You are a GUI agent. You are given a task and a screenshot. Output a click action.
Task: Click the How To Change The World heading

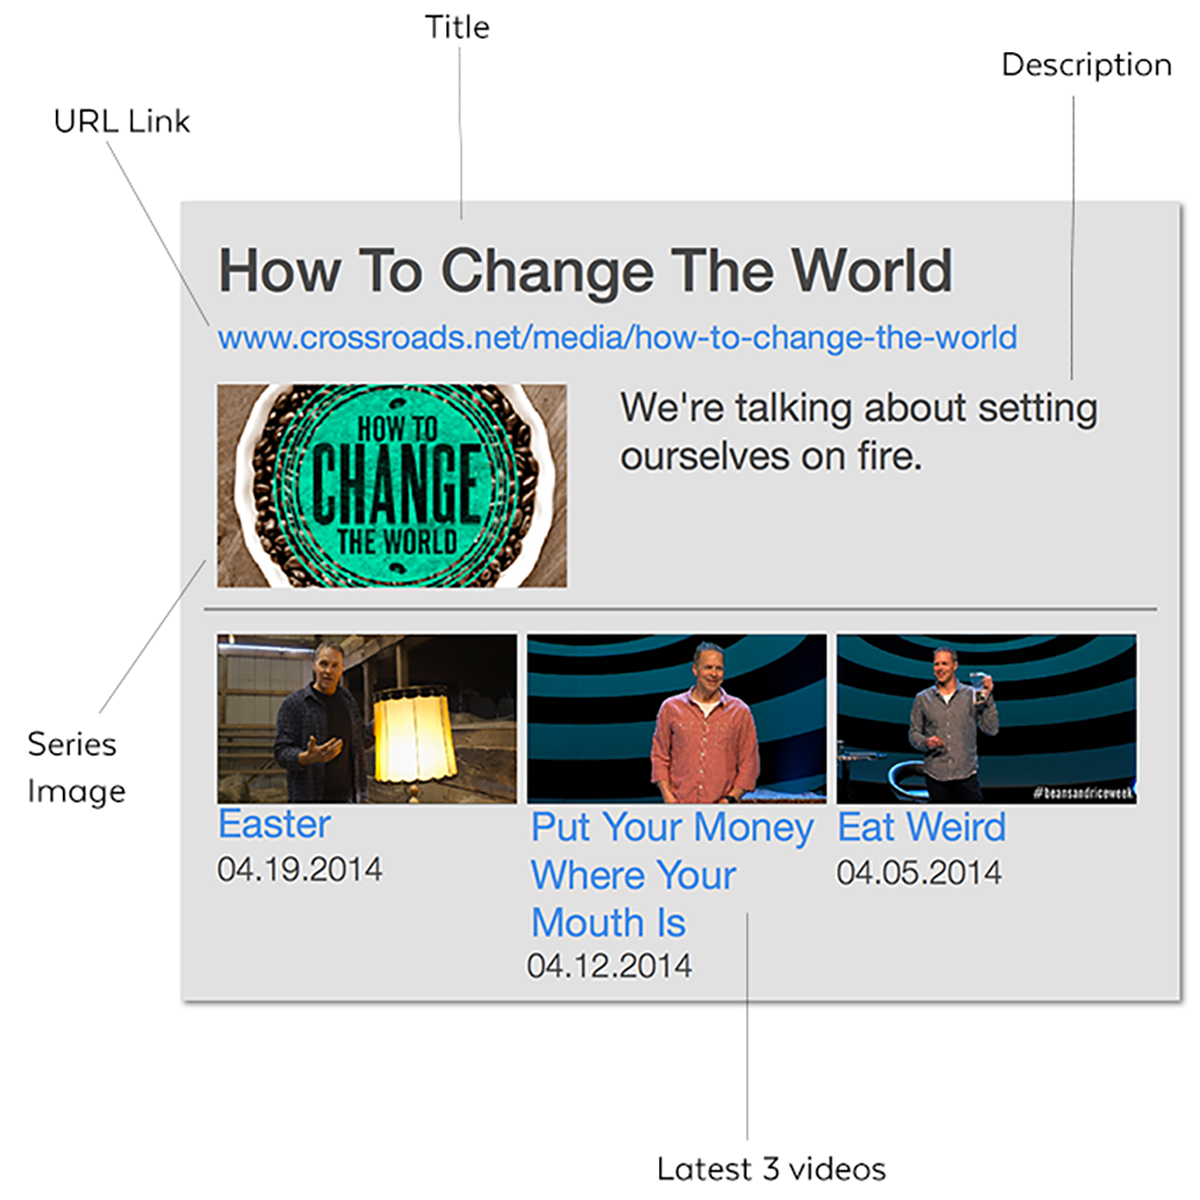tap(586, 270)
